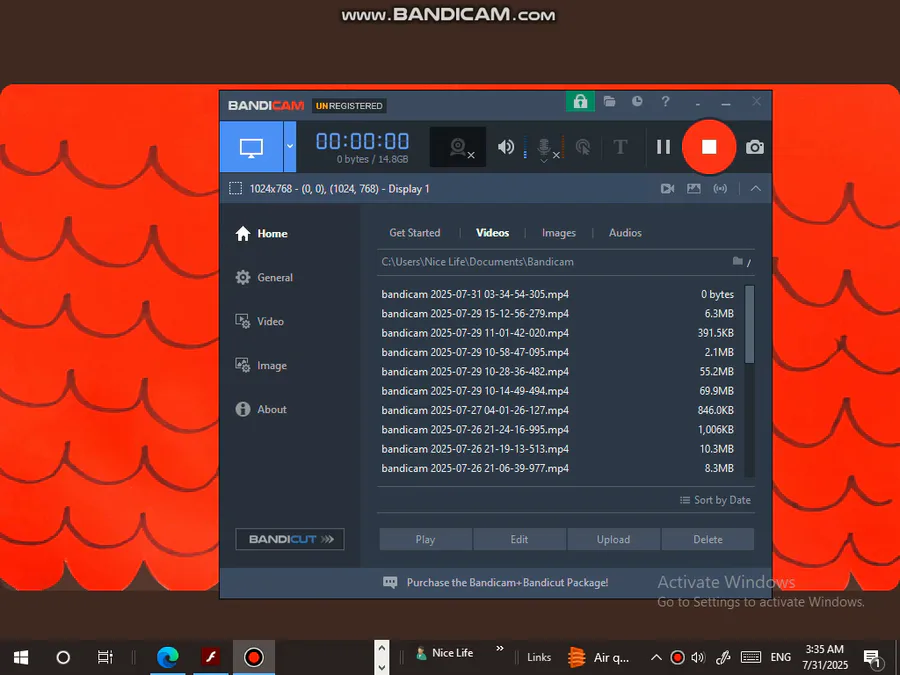Open output folder icon in title bar
This screenshot has width=900, height=675.
click(610, 102)
